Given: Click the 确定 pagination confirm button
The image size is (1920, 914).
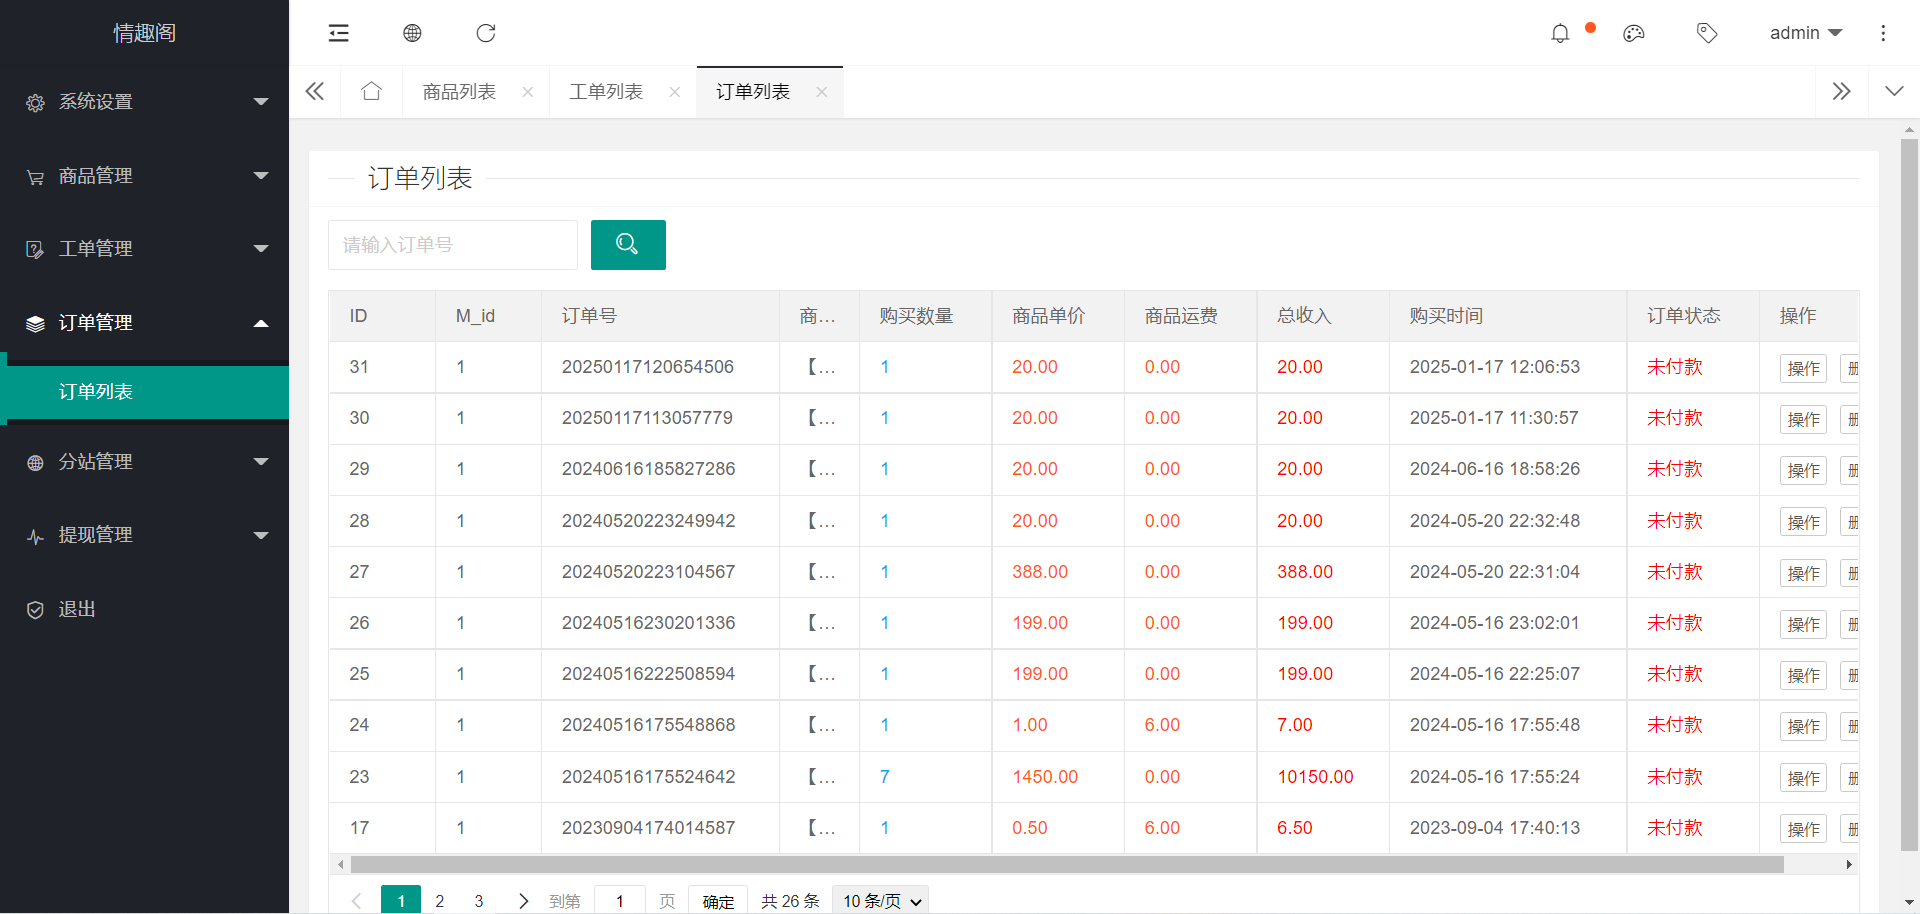Looking at the screenshot, I should 718,900.
